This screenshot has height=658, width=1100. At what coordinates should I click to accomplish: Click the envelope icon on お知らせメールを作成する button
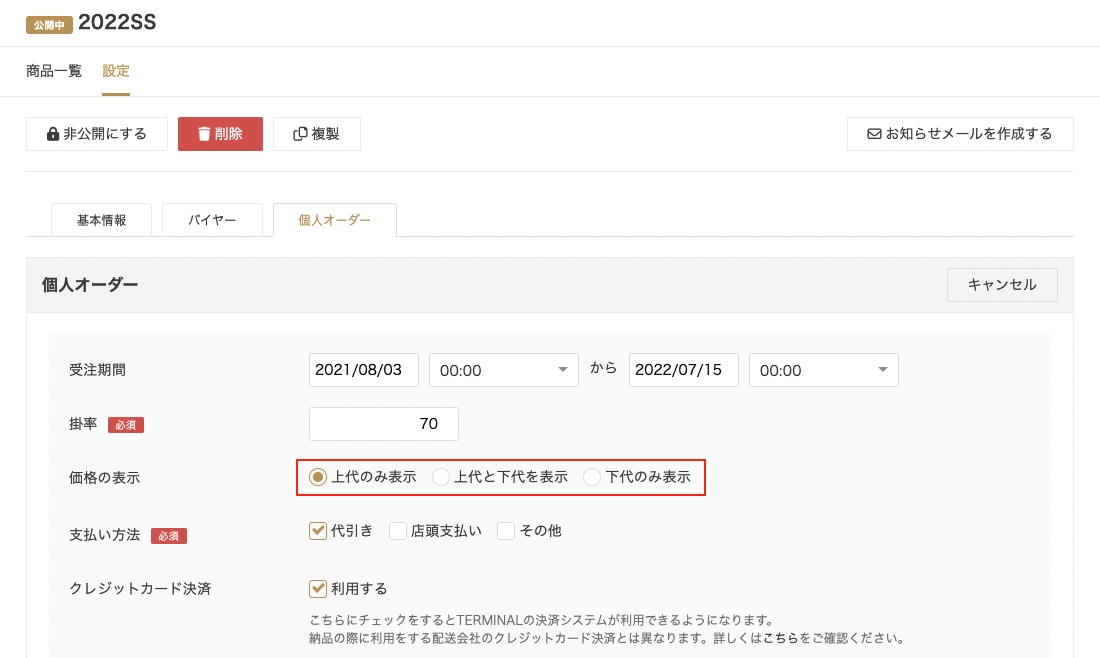(875, 133)
